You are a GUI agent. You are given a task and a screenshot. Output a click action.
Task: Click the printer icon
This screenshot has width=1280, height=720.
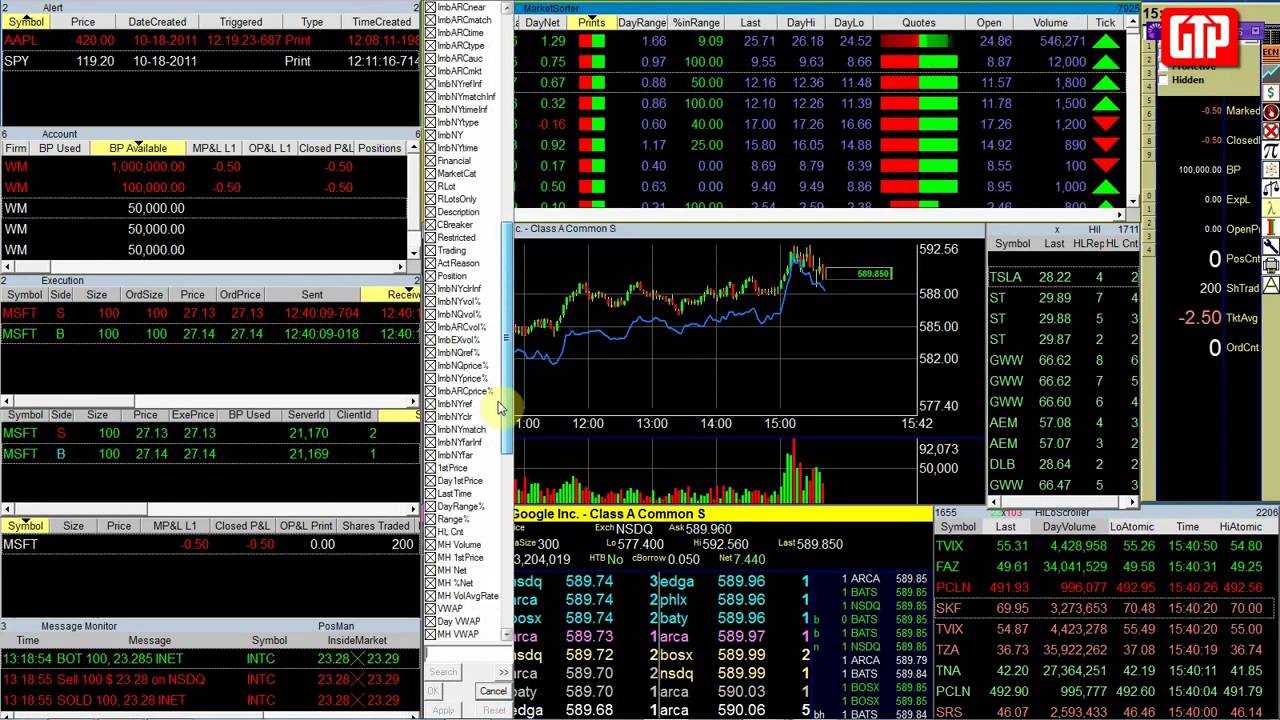(x=1271, y=266)
